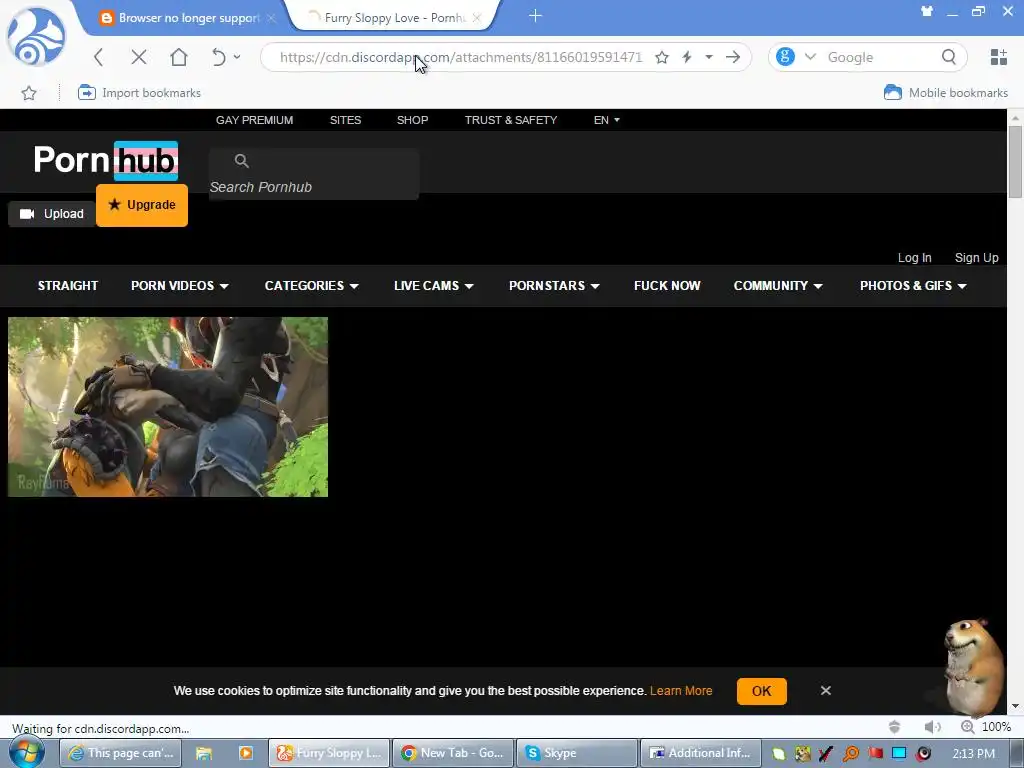Open Mobile bookmarks
This screenshot has width=1024, height=768.
[x=946, y=93]
